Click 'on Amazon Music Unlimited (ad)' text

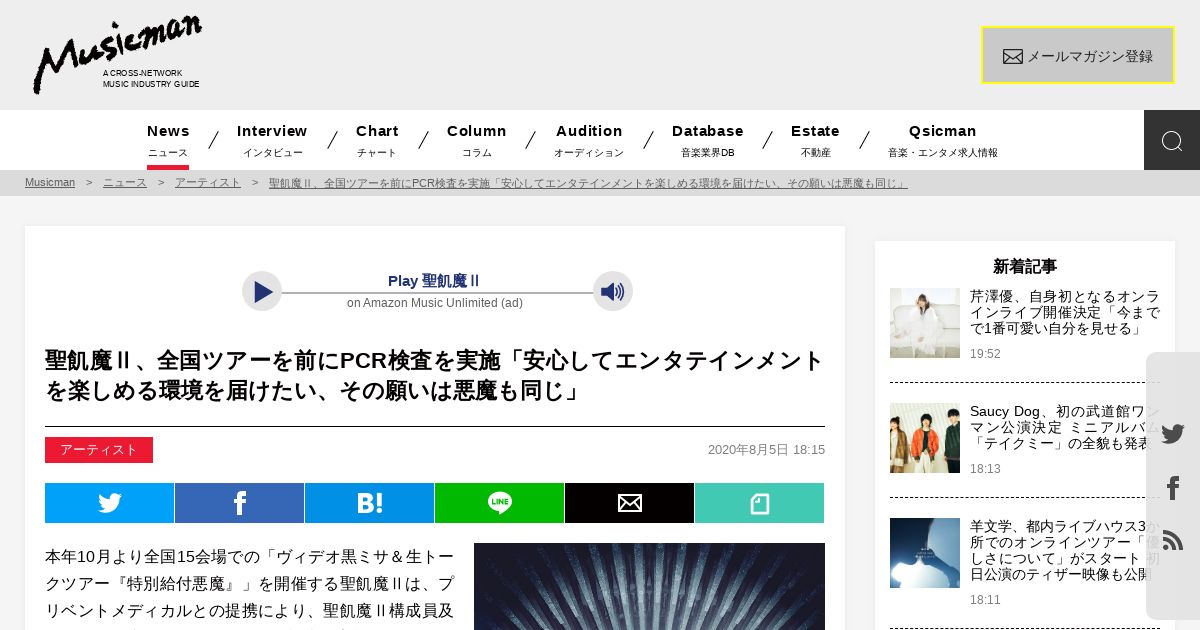click(435, 303)
